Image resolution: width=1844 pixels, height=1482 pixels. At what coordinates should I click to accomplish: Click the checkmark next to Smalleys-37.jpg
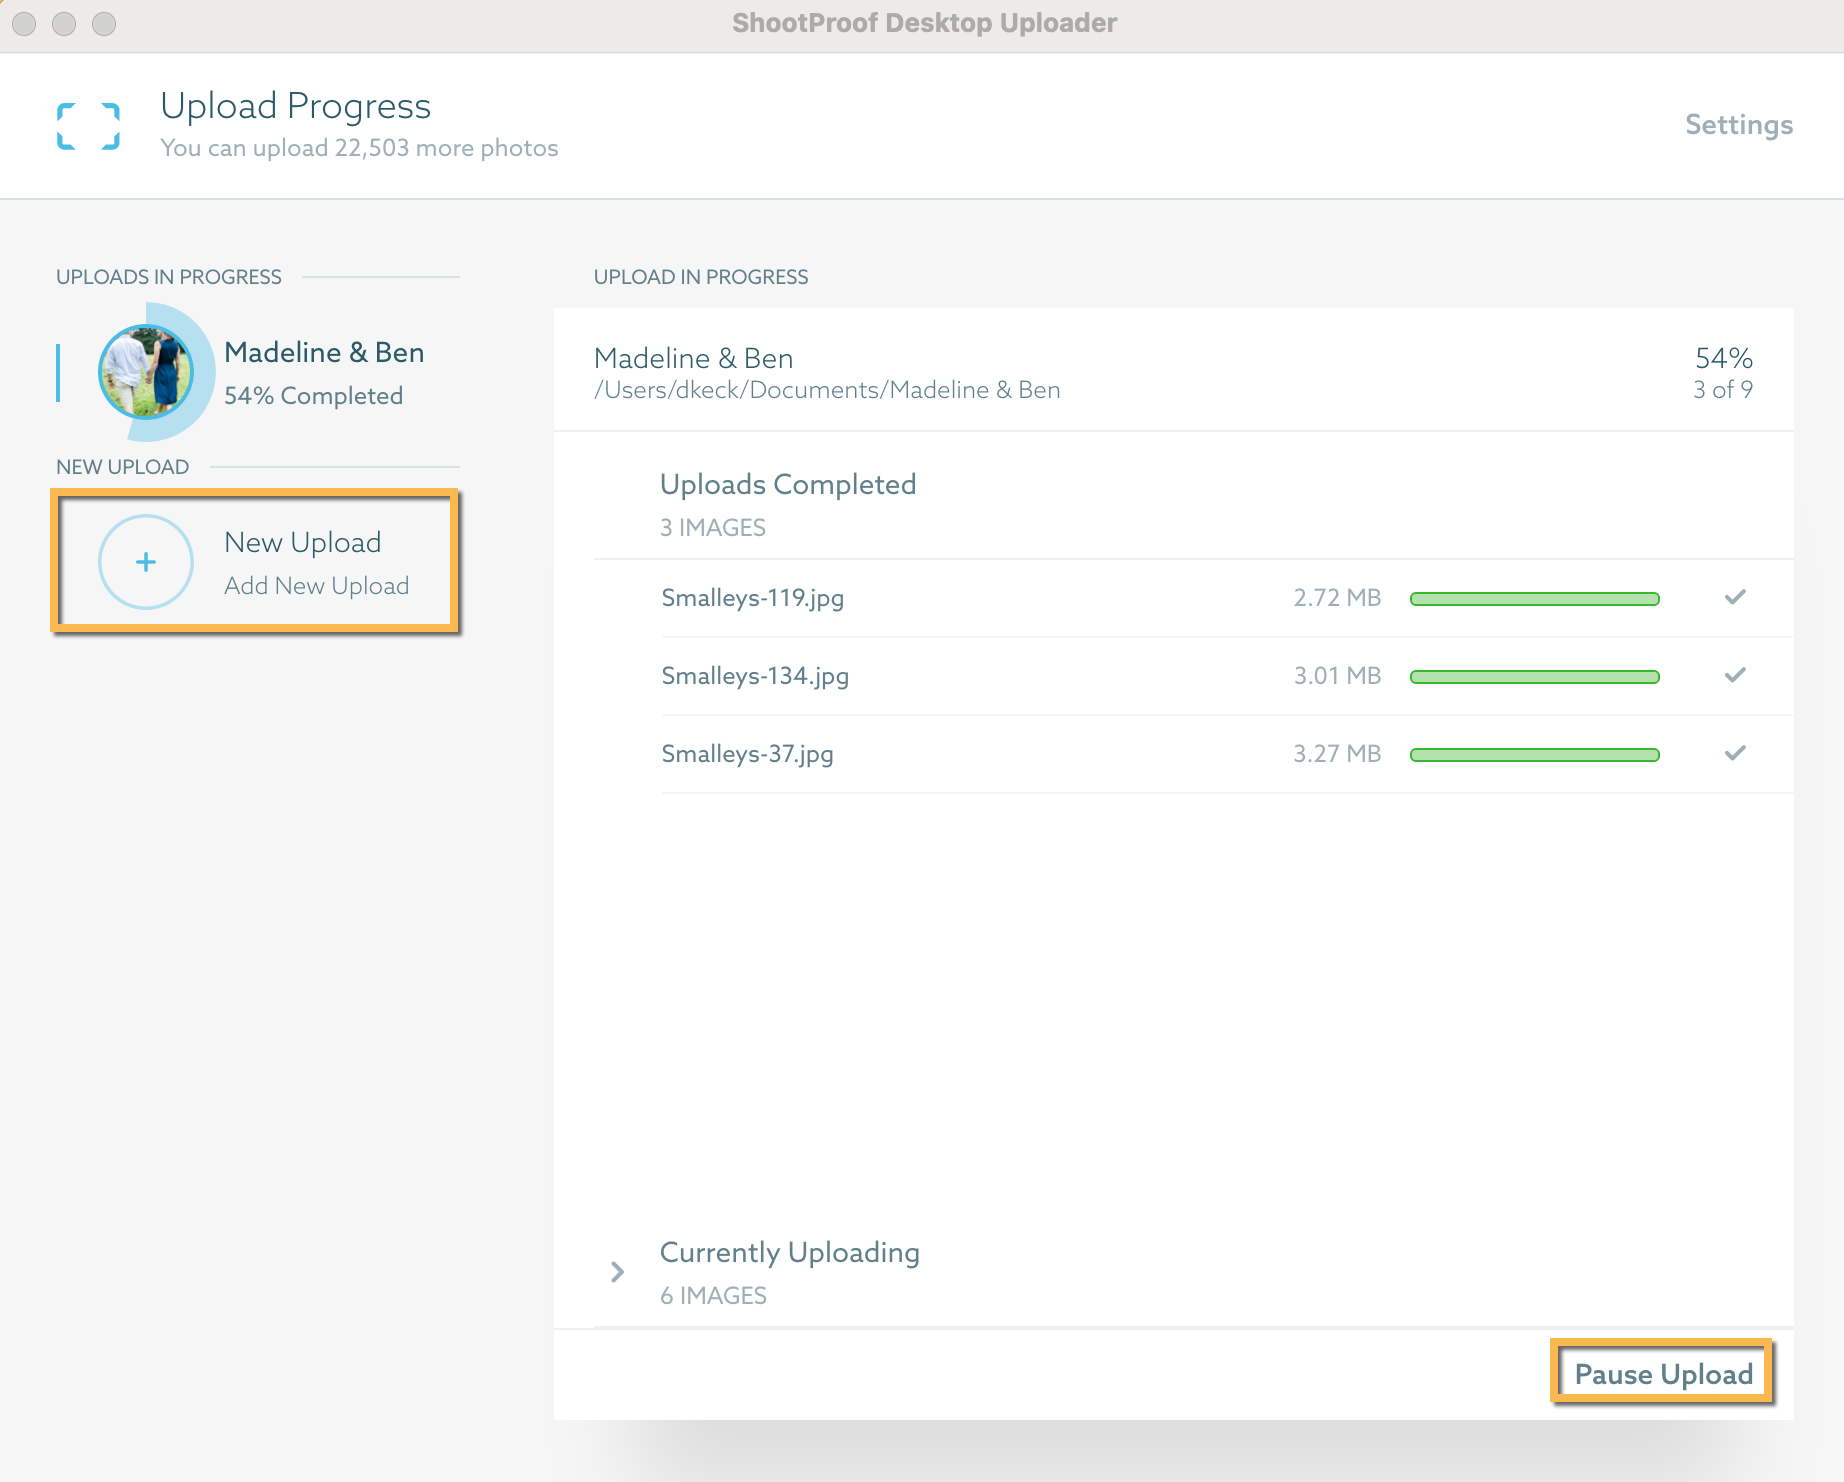click(x=1735, y=753)
